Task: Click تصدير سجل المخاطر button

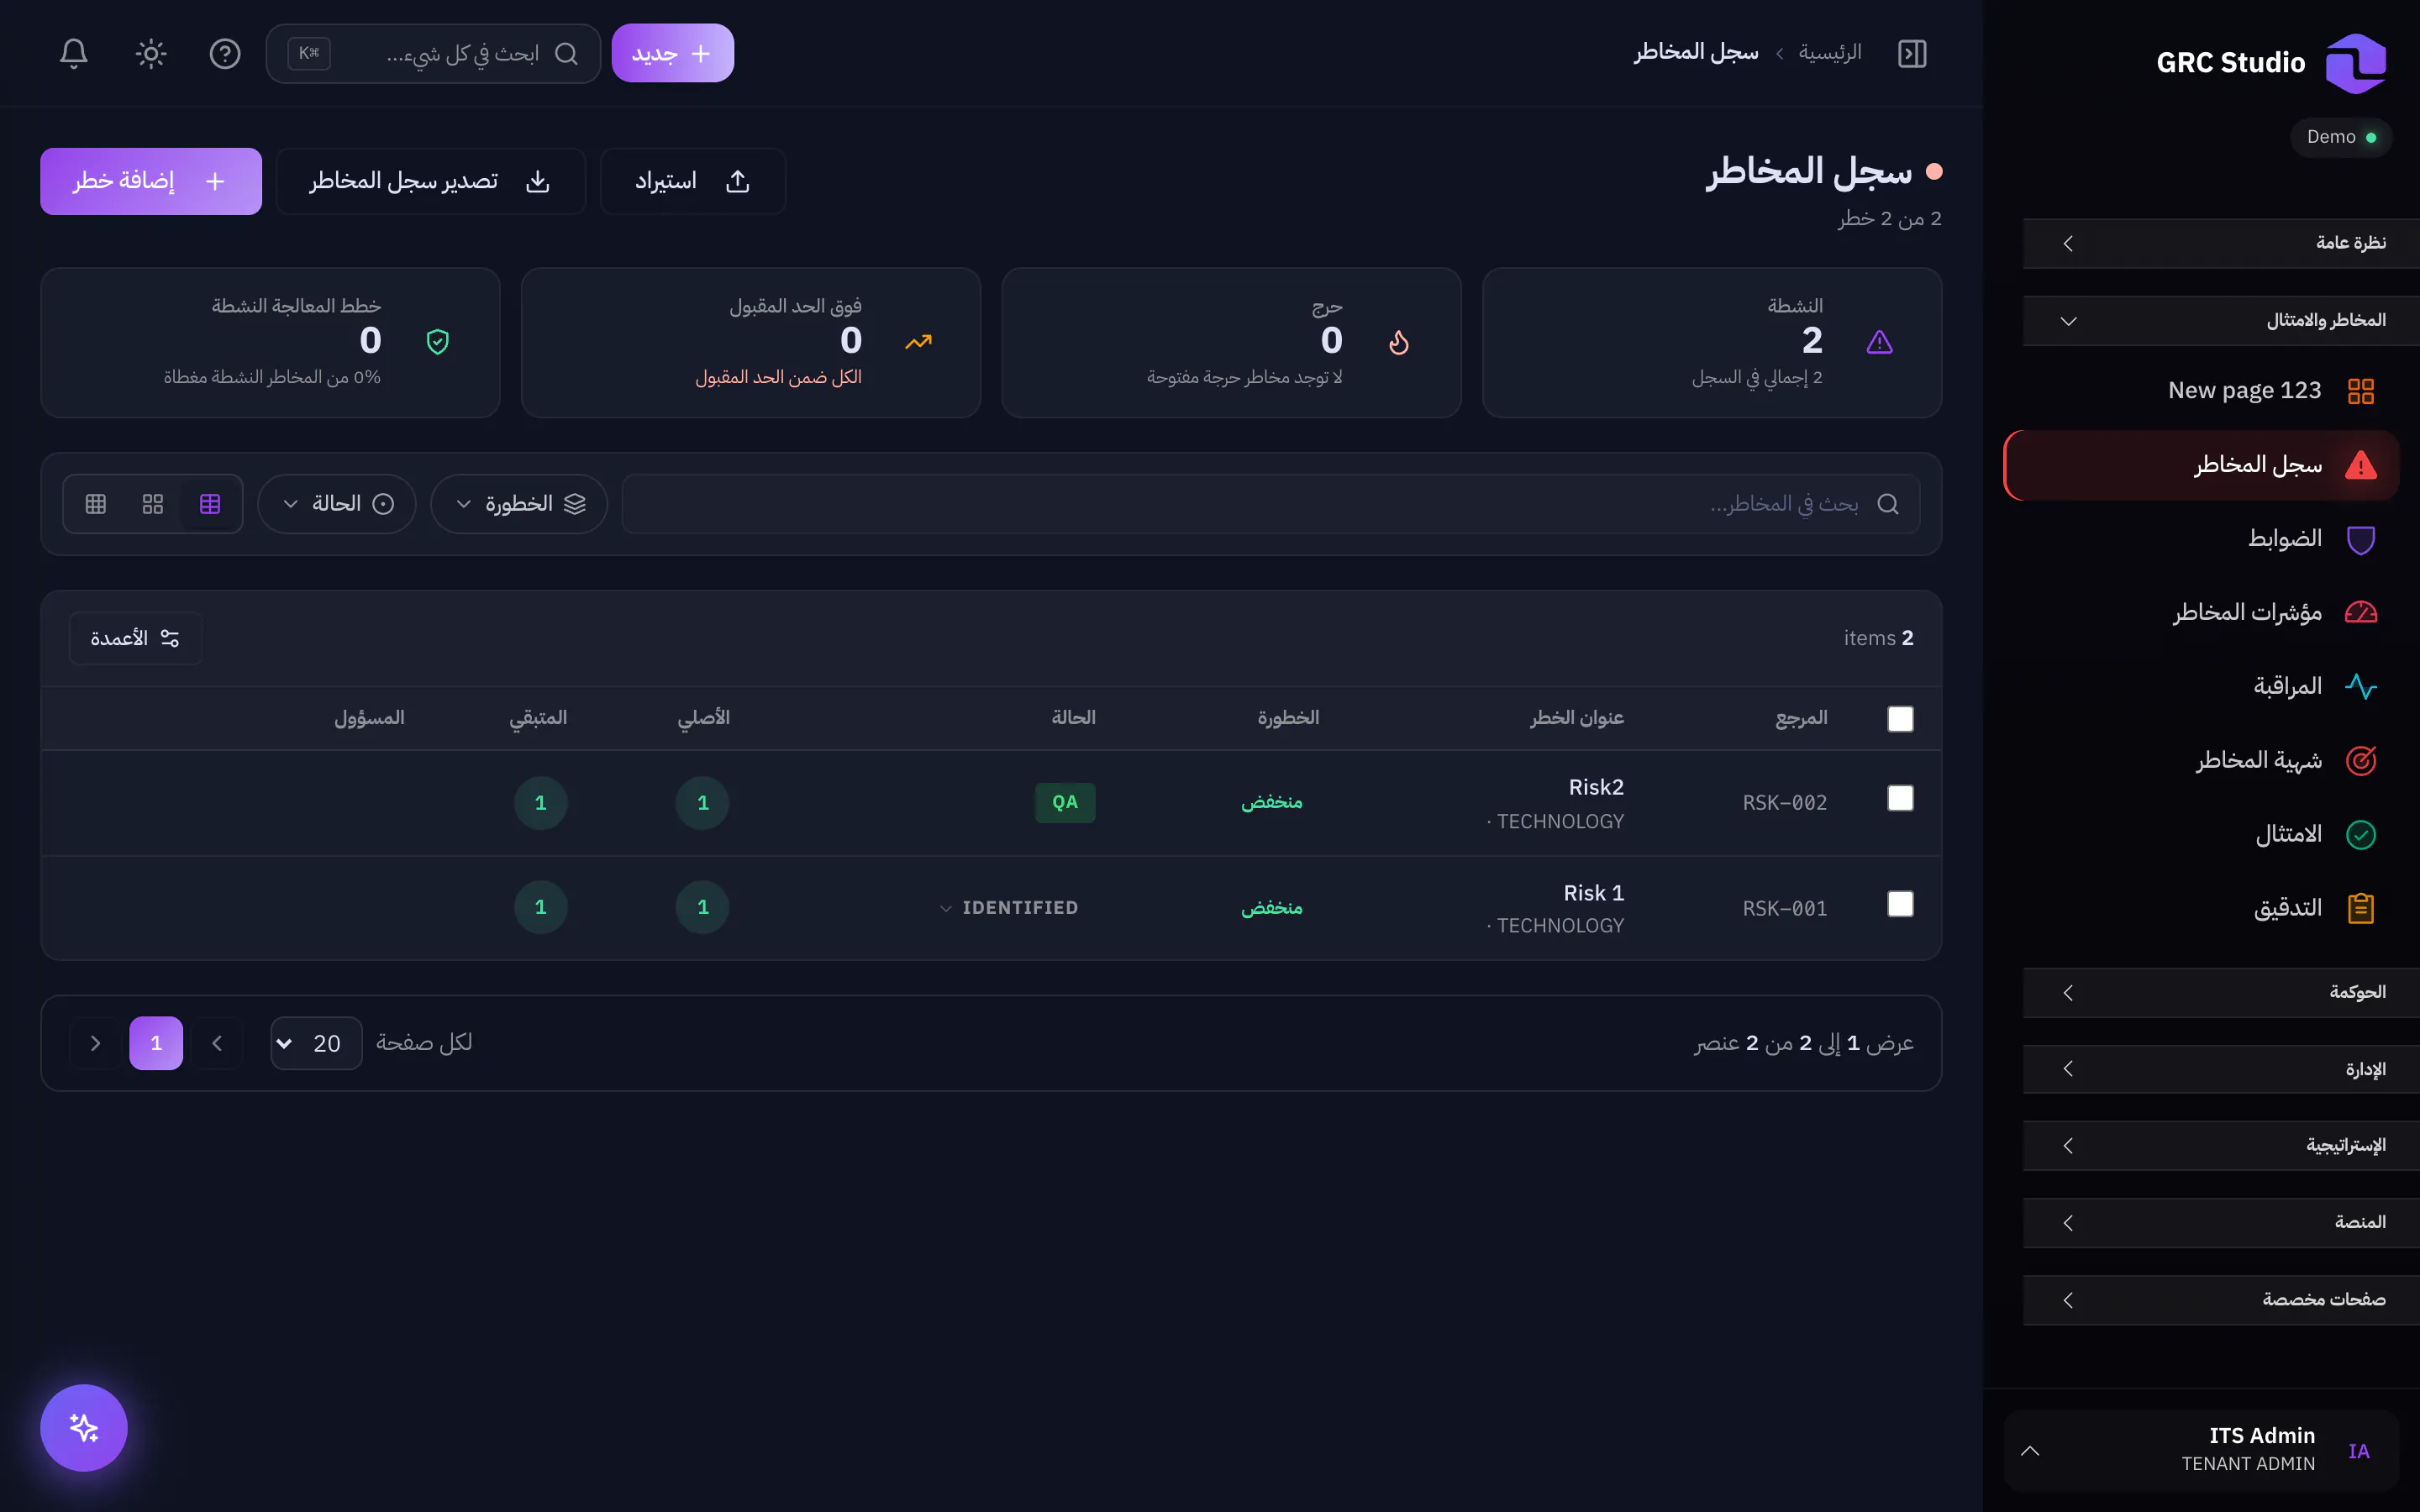Action: (431, 181)
